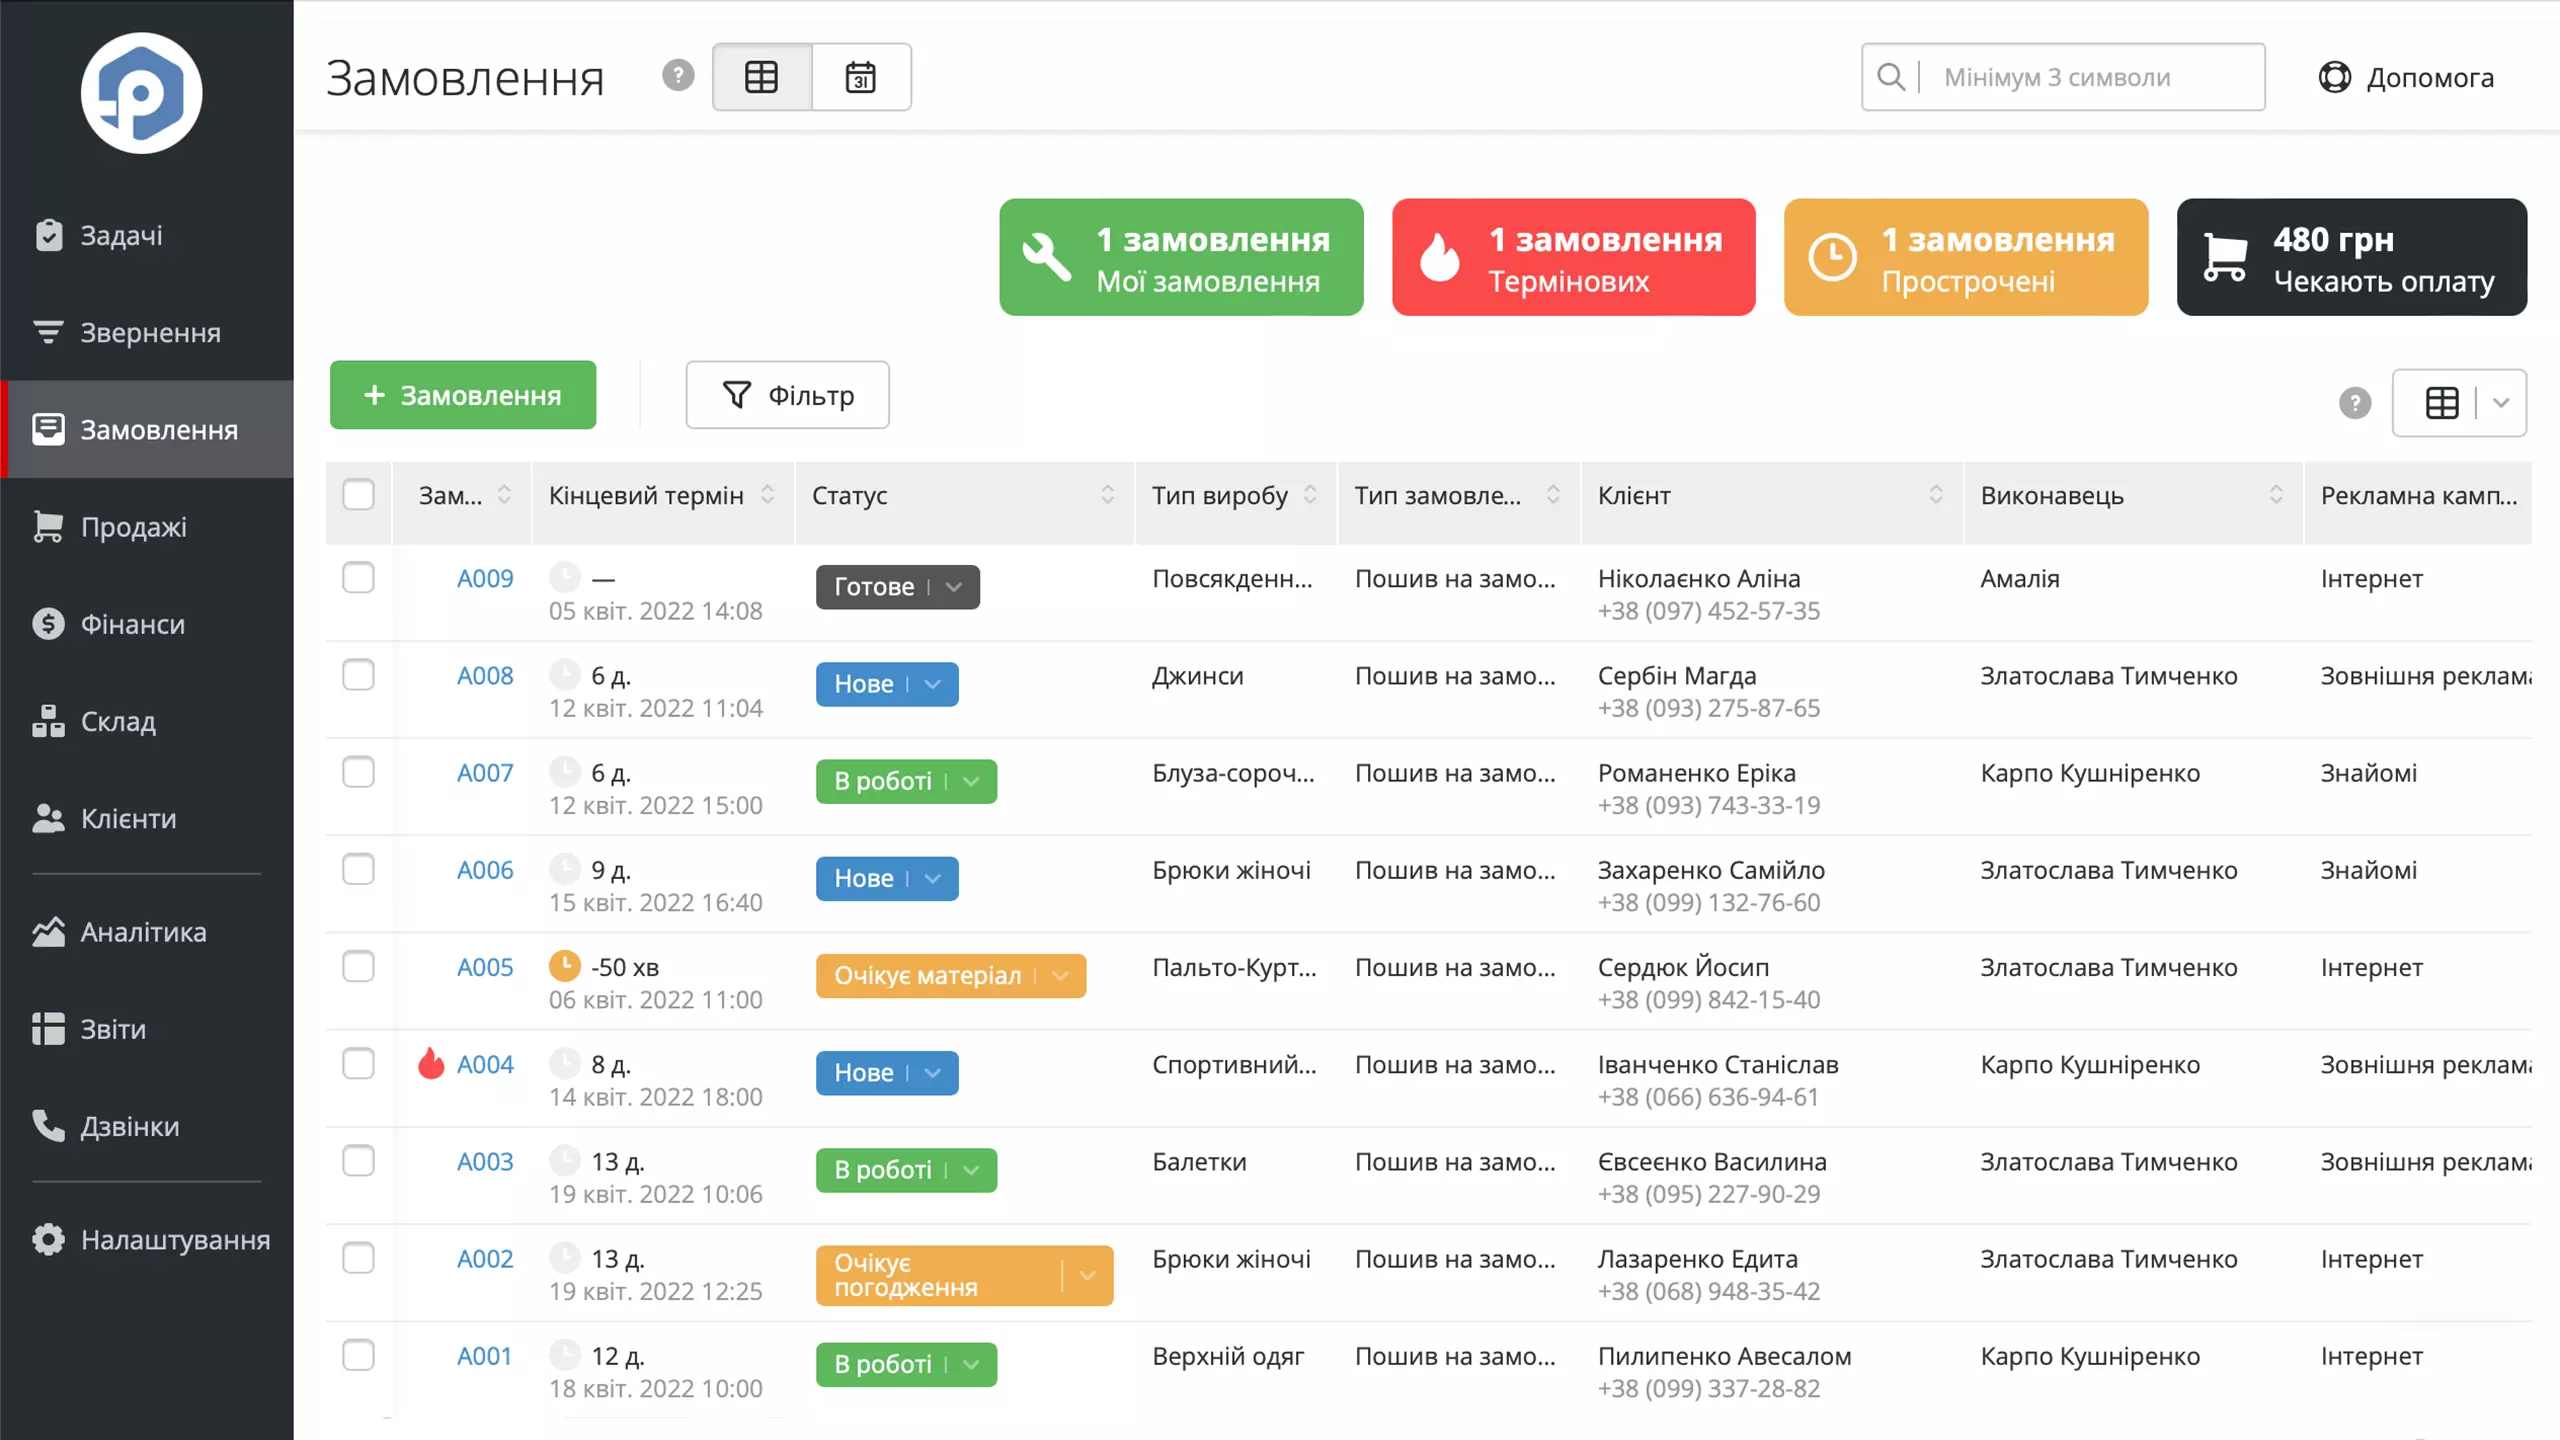Open the Допомога help icon
Viewport: 2560px width, 1440px height.
tap(2335, 77)
